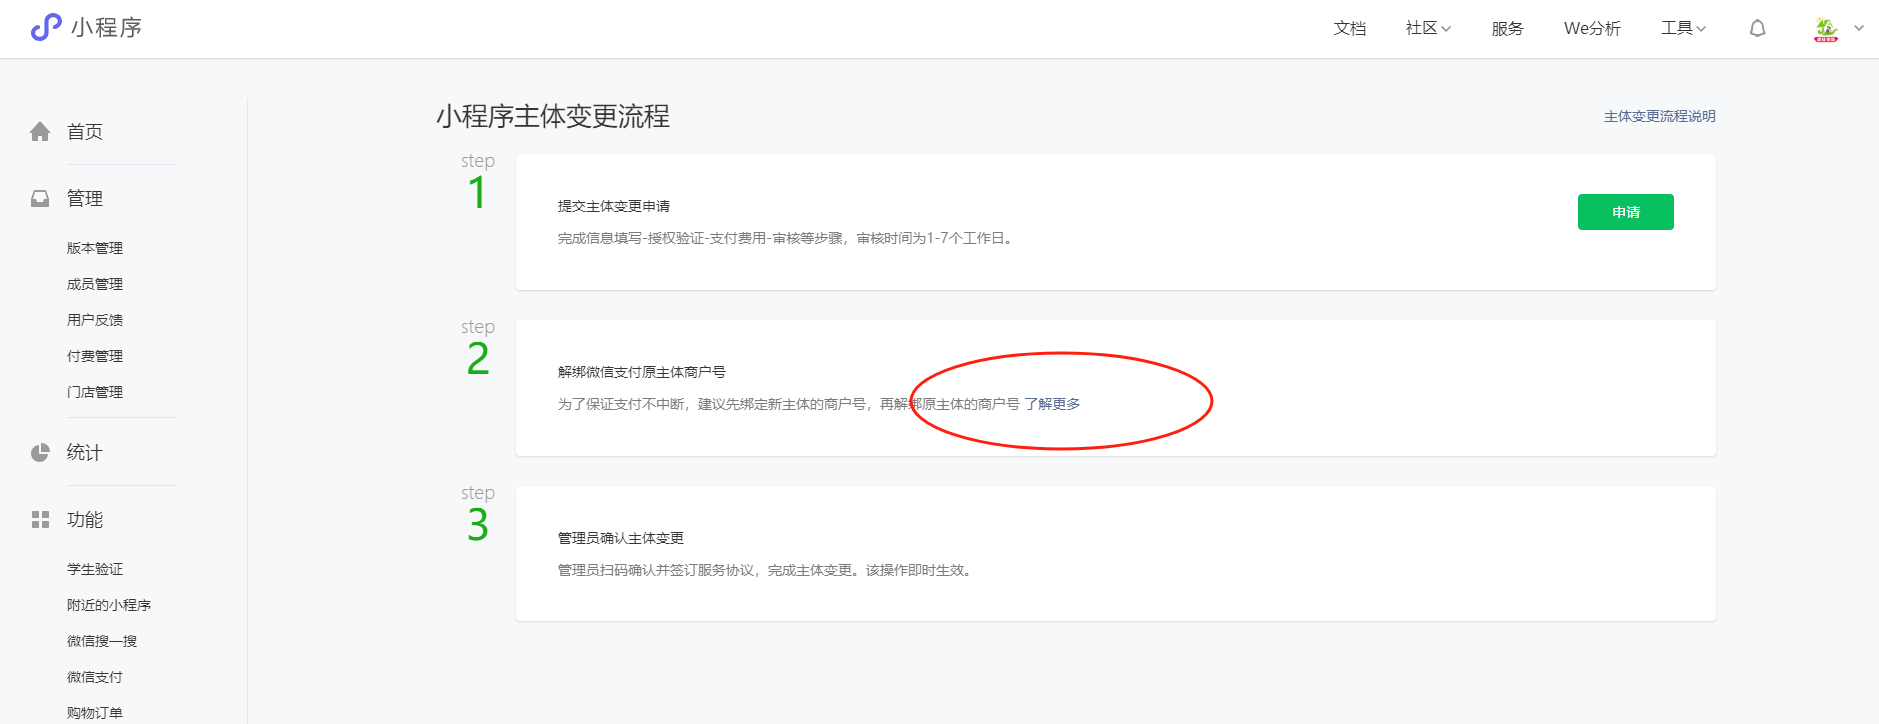Click the 小程序 brand title text
1879x724 pixels.
tap(107, 28)
